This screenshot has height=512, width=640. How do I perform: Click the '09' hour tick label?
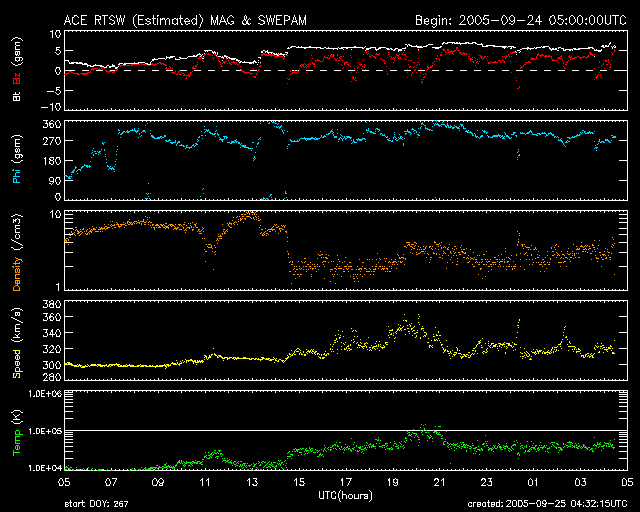tap(158, 482)
